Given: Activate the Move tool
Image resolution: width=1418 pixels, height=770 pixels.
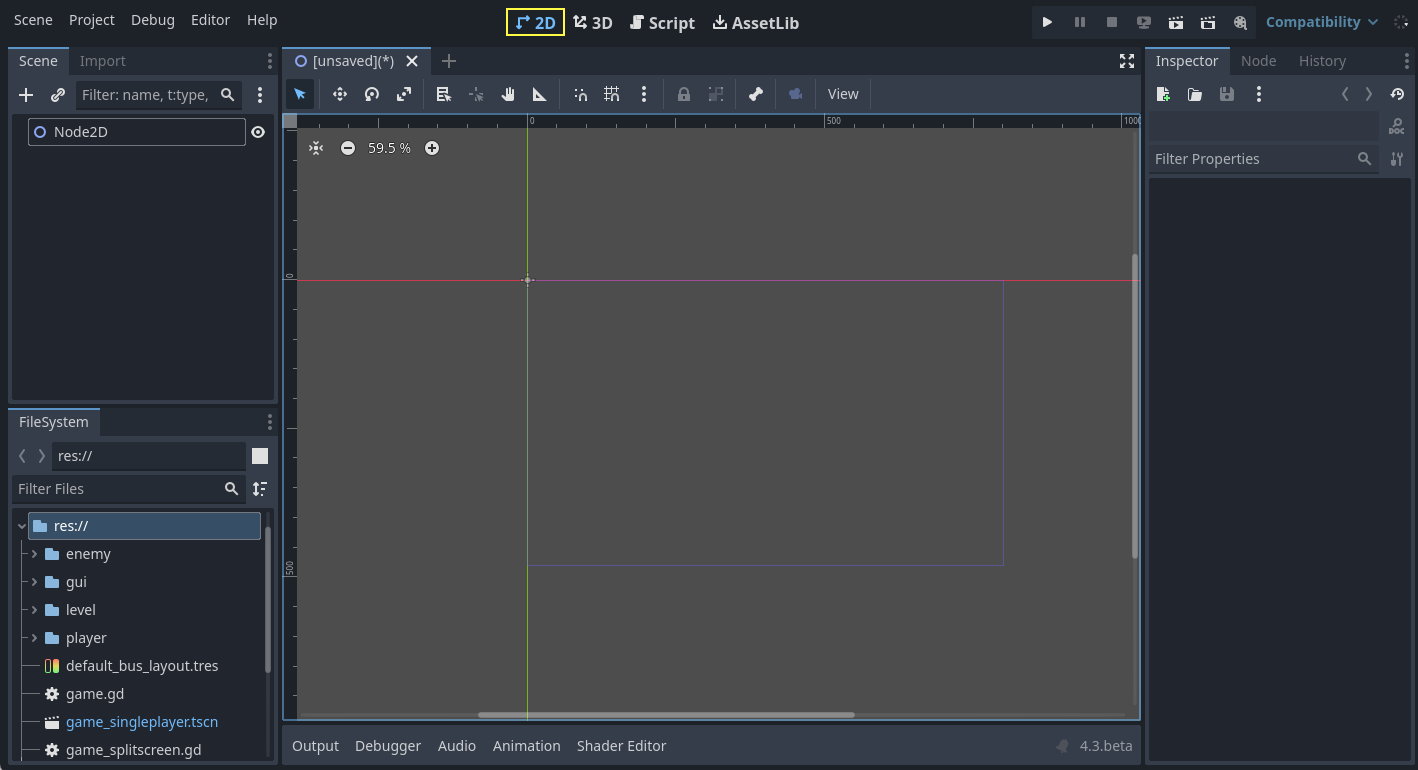Looking at the screenshot, I should point(339,93).
